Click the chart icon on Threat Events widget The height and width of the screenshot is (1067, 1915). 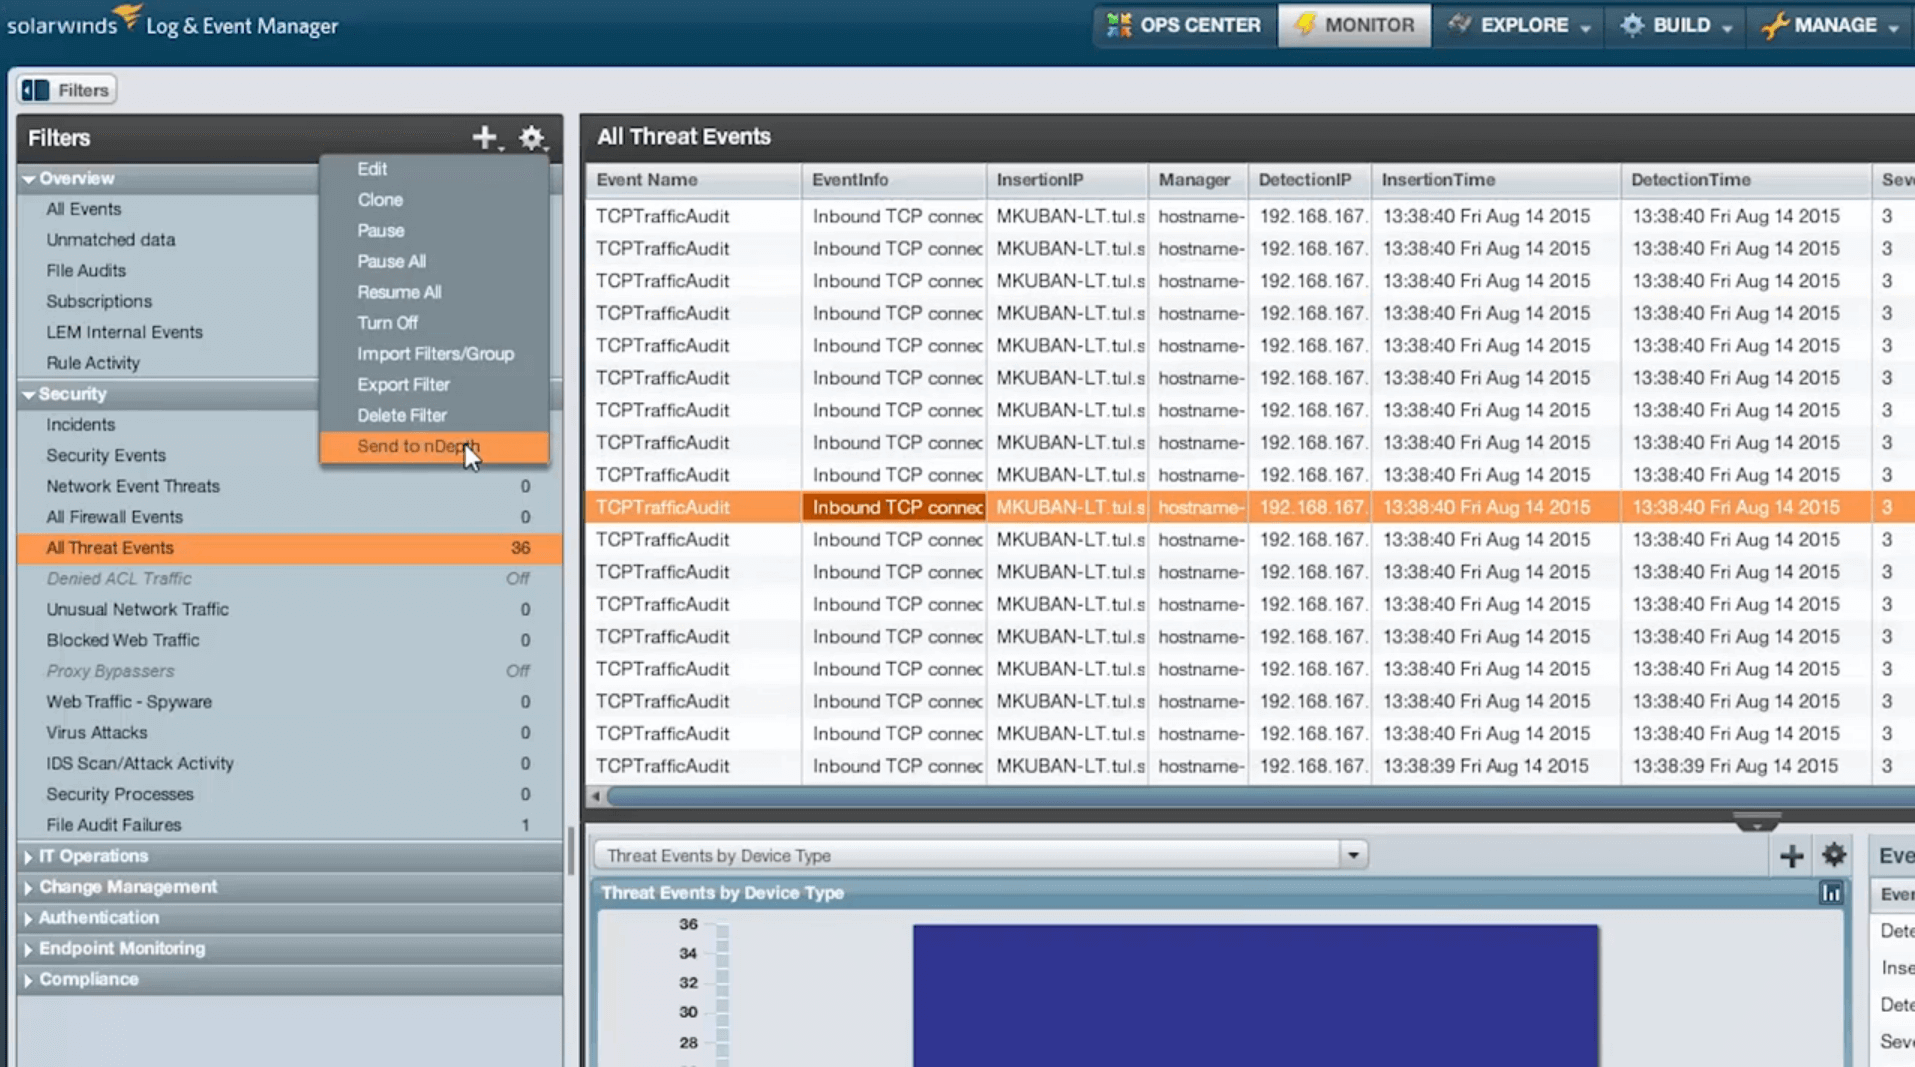(1830, 893)
